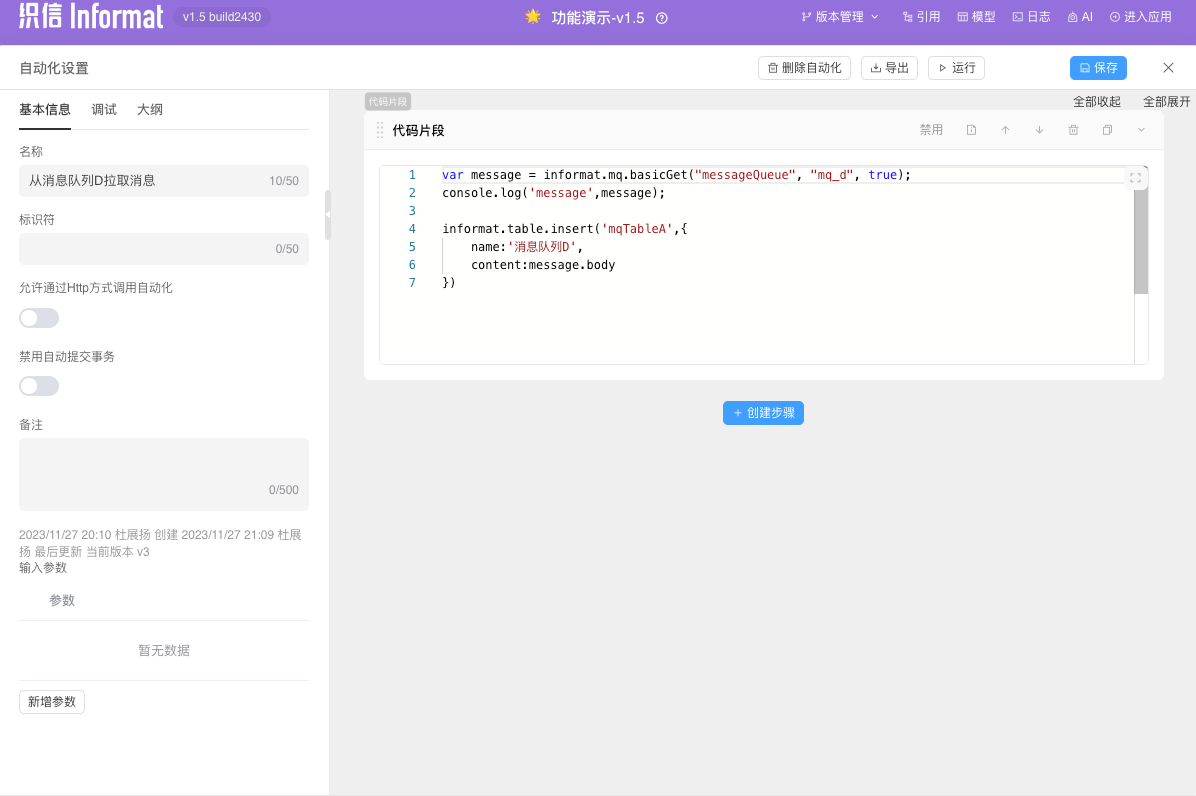
Task: Open the 版本管理 menu
Action: point(838,16)
